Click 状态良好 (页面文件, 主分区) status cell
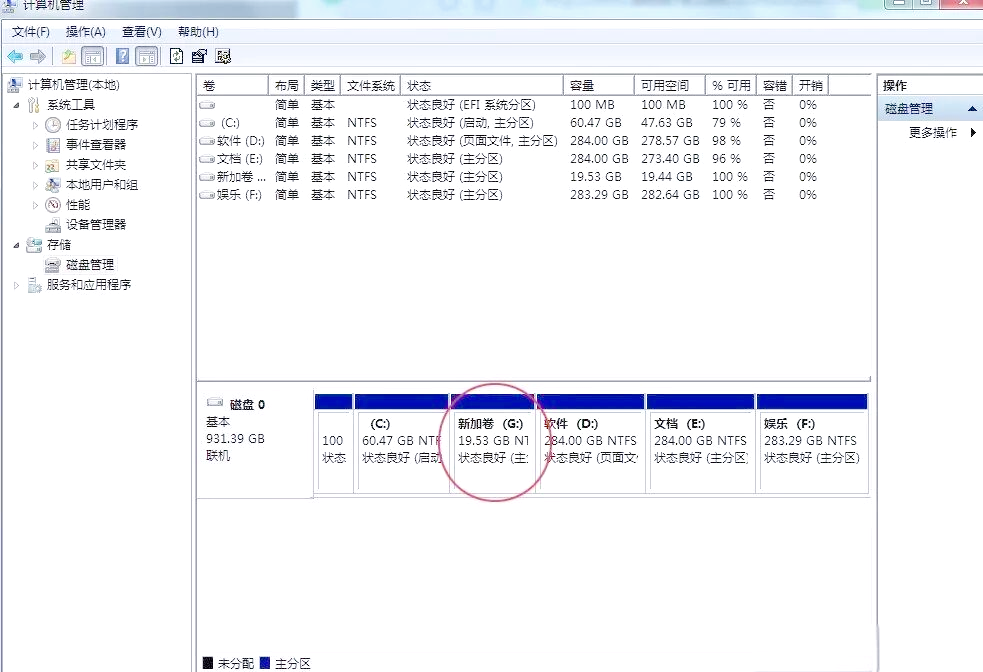983x672 pixels. point(482,141)
